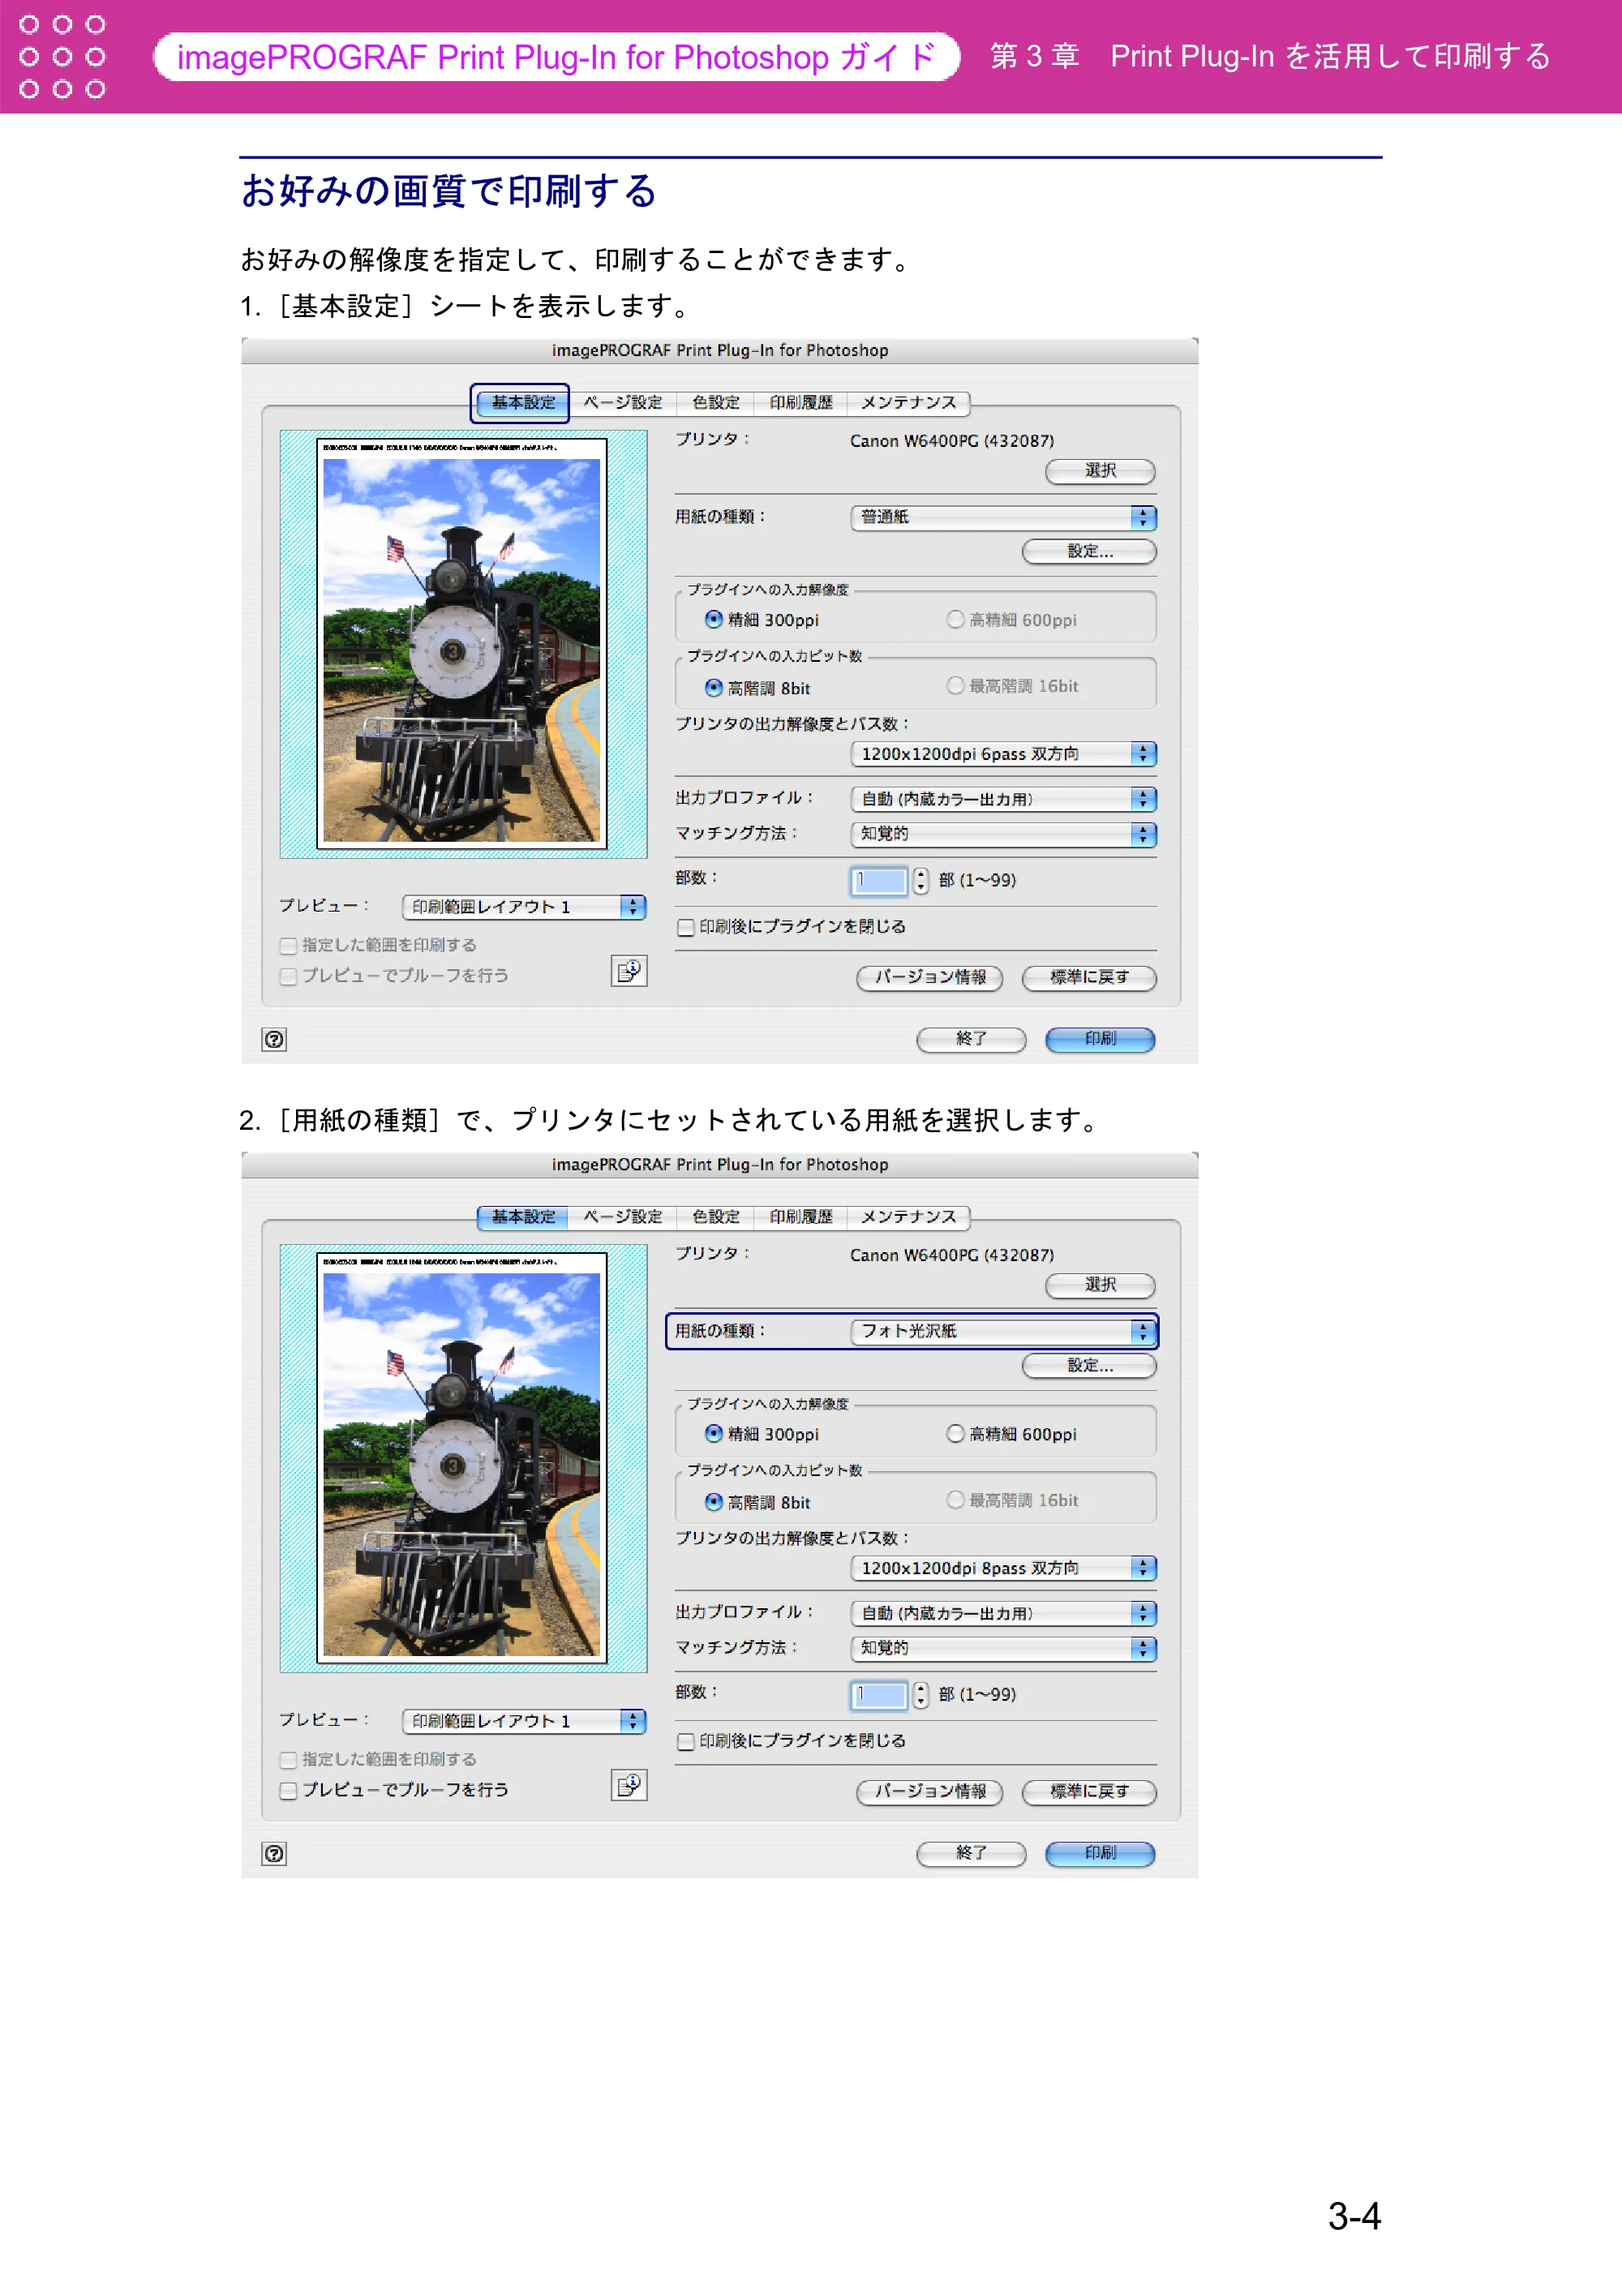1622x2296 pixels.
Task: Open マッチング方法 dropdown in second dialog
Action: [x=1003, y=1648]
